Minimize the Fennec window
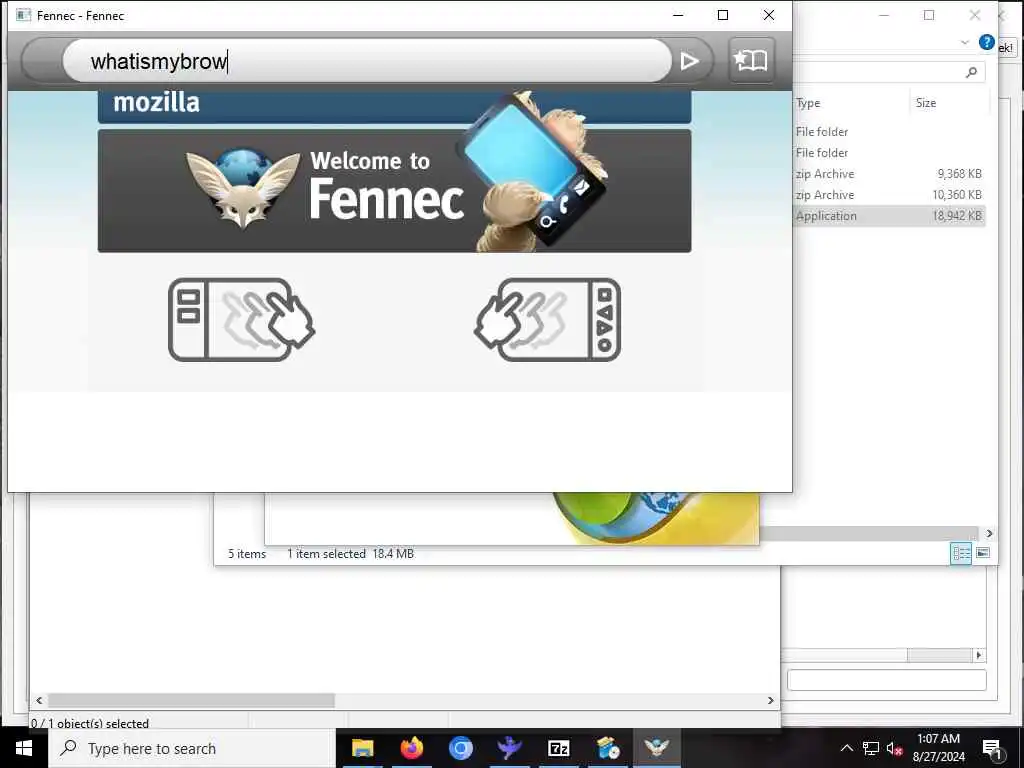The height and width of the screenshot is (768, 1024). coord(679,15)
